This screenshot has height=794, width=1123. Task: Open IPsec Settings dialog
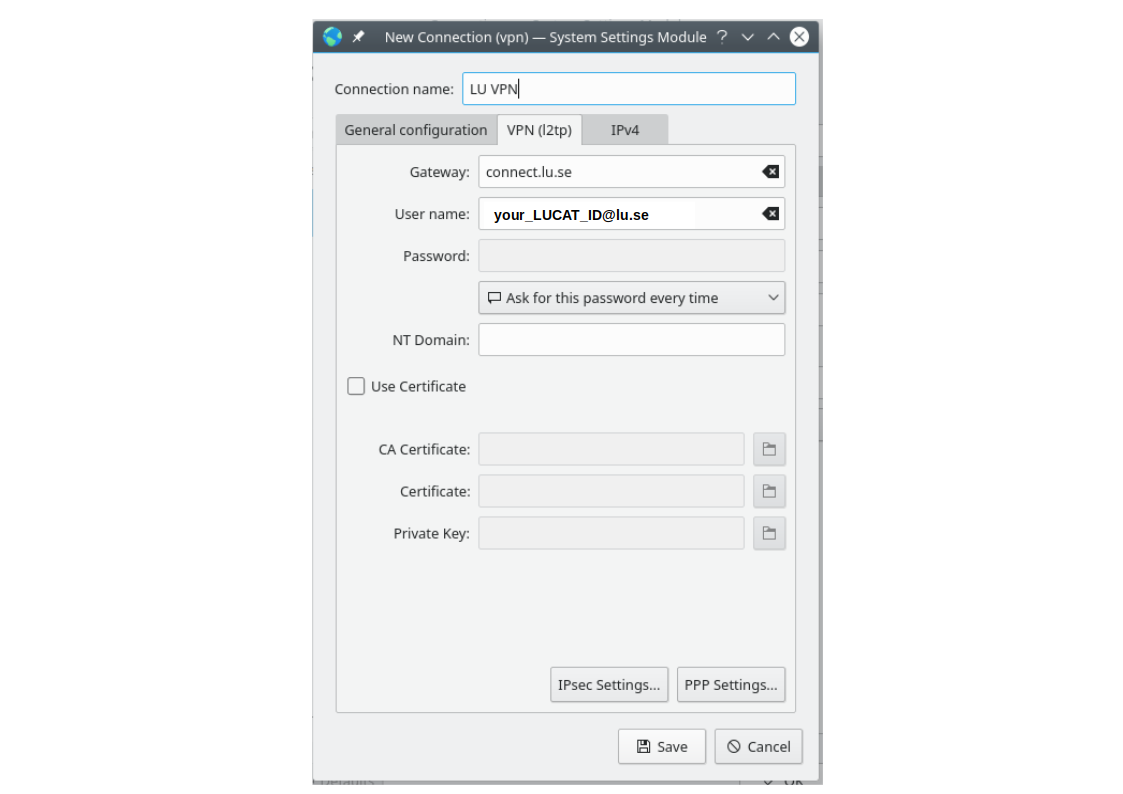pyautogui.click(x=609, y=685)
